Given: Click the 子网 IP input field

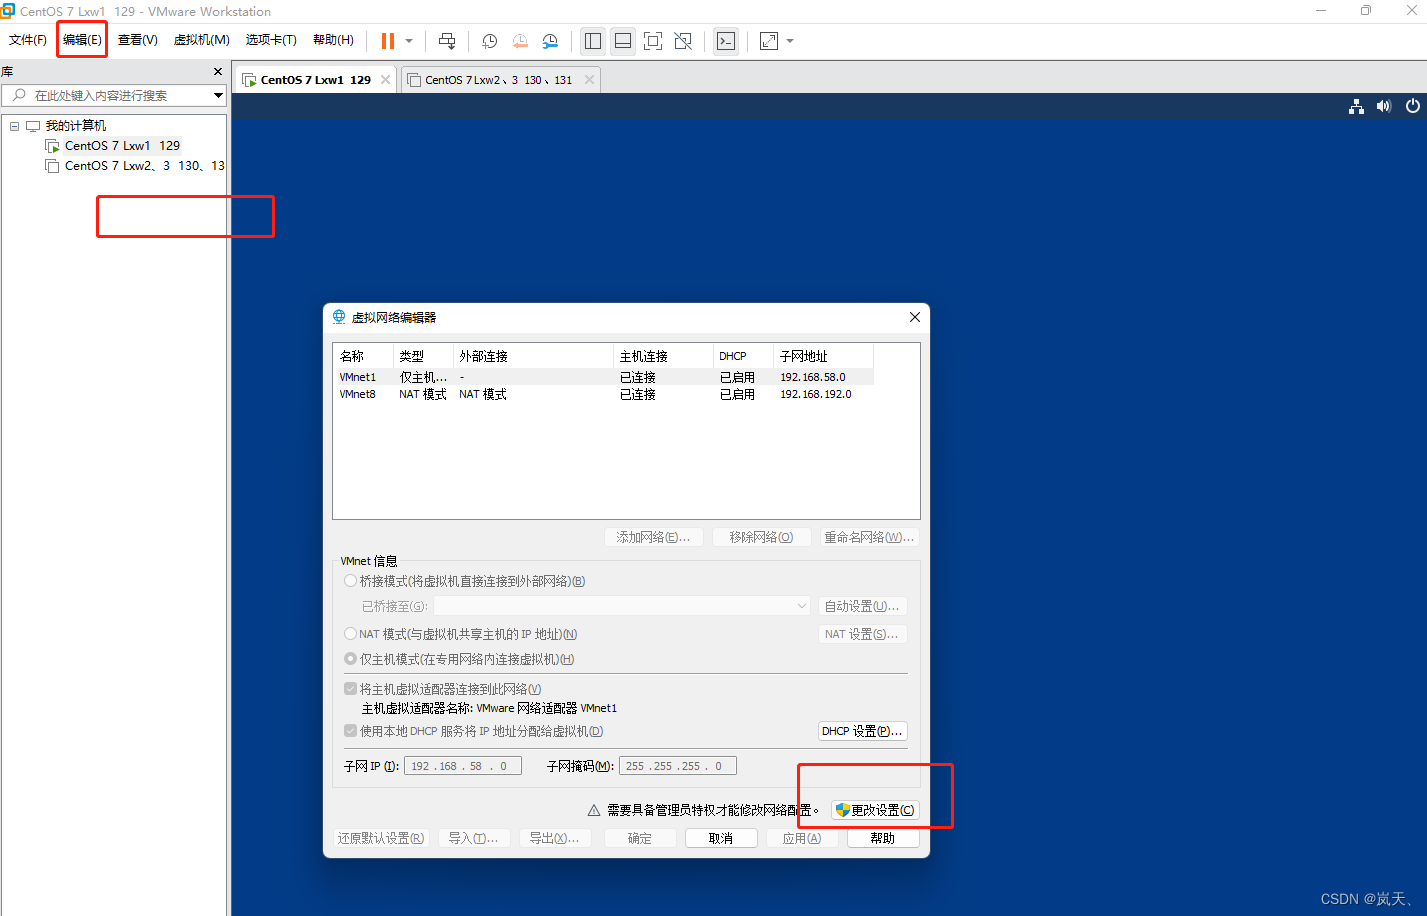Looking at the screenshot, I should [x=463, y=766].
